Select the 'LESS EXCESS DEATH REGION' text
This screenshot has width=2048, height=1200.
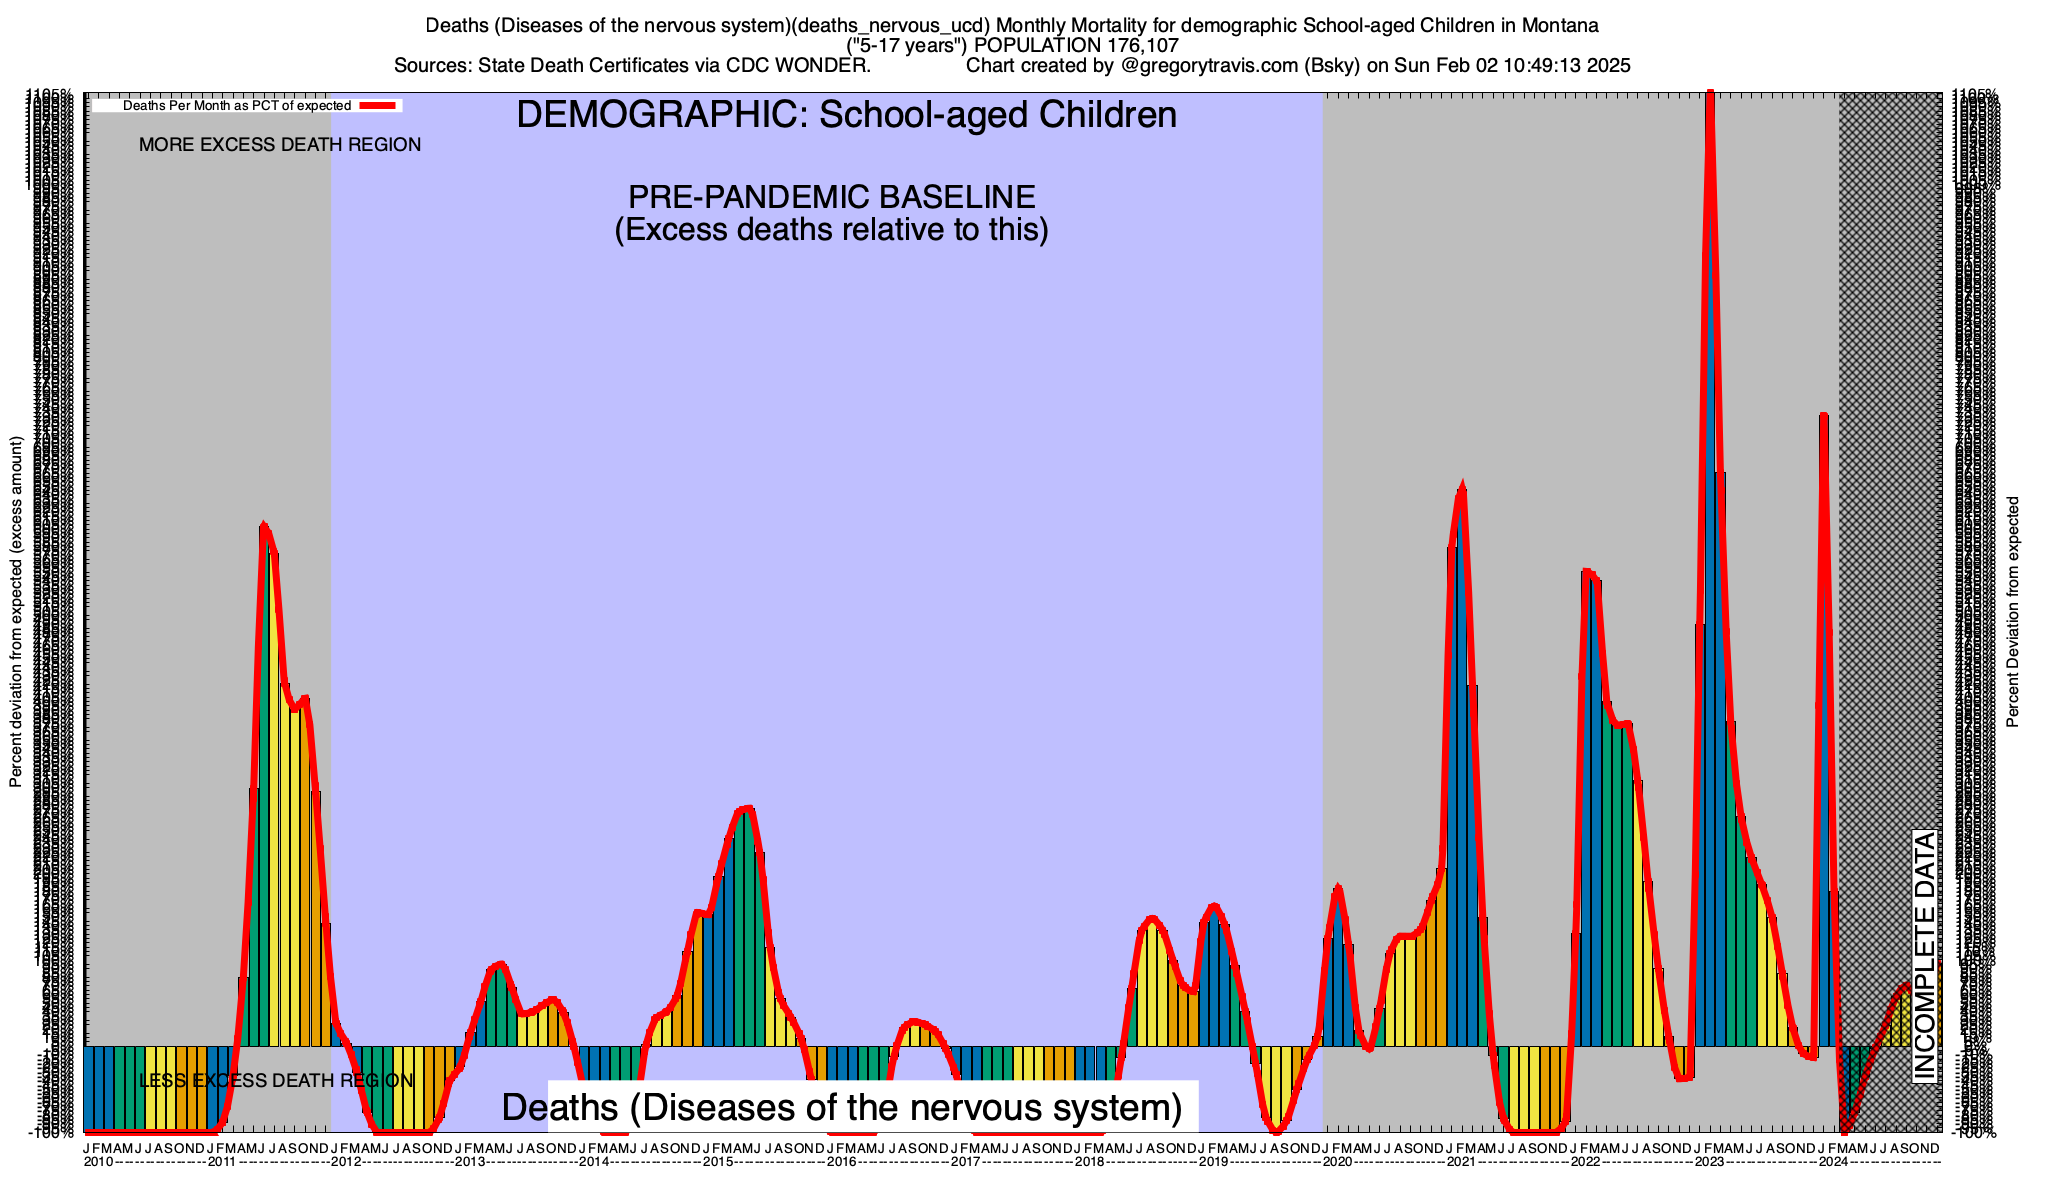[276, 1081]
